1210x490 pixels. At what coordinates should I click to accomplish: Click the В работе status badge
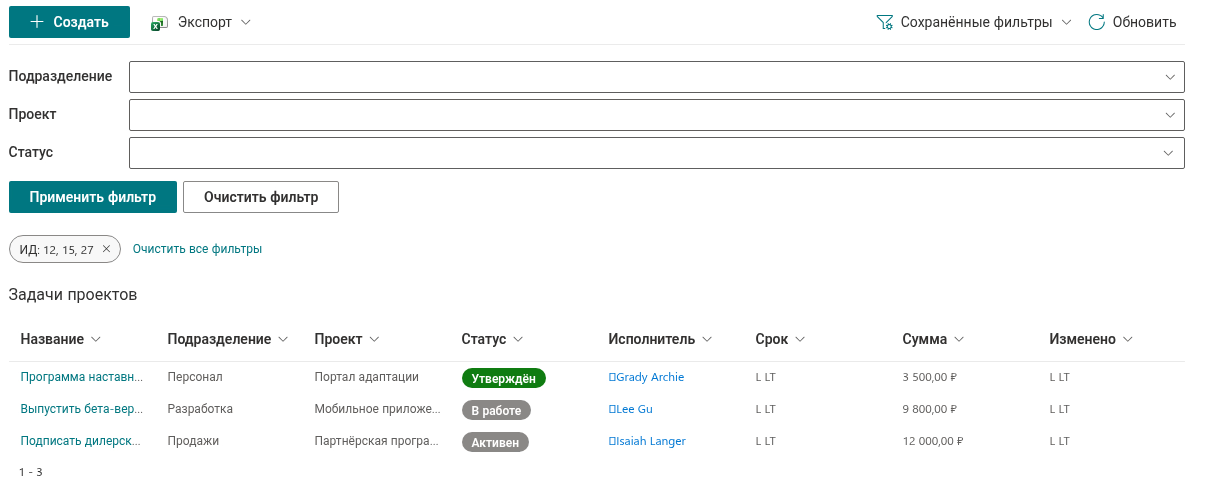pyautogui.click(x=496, y=410)
